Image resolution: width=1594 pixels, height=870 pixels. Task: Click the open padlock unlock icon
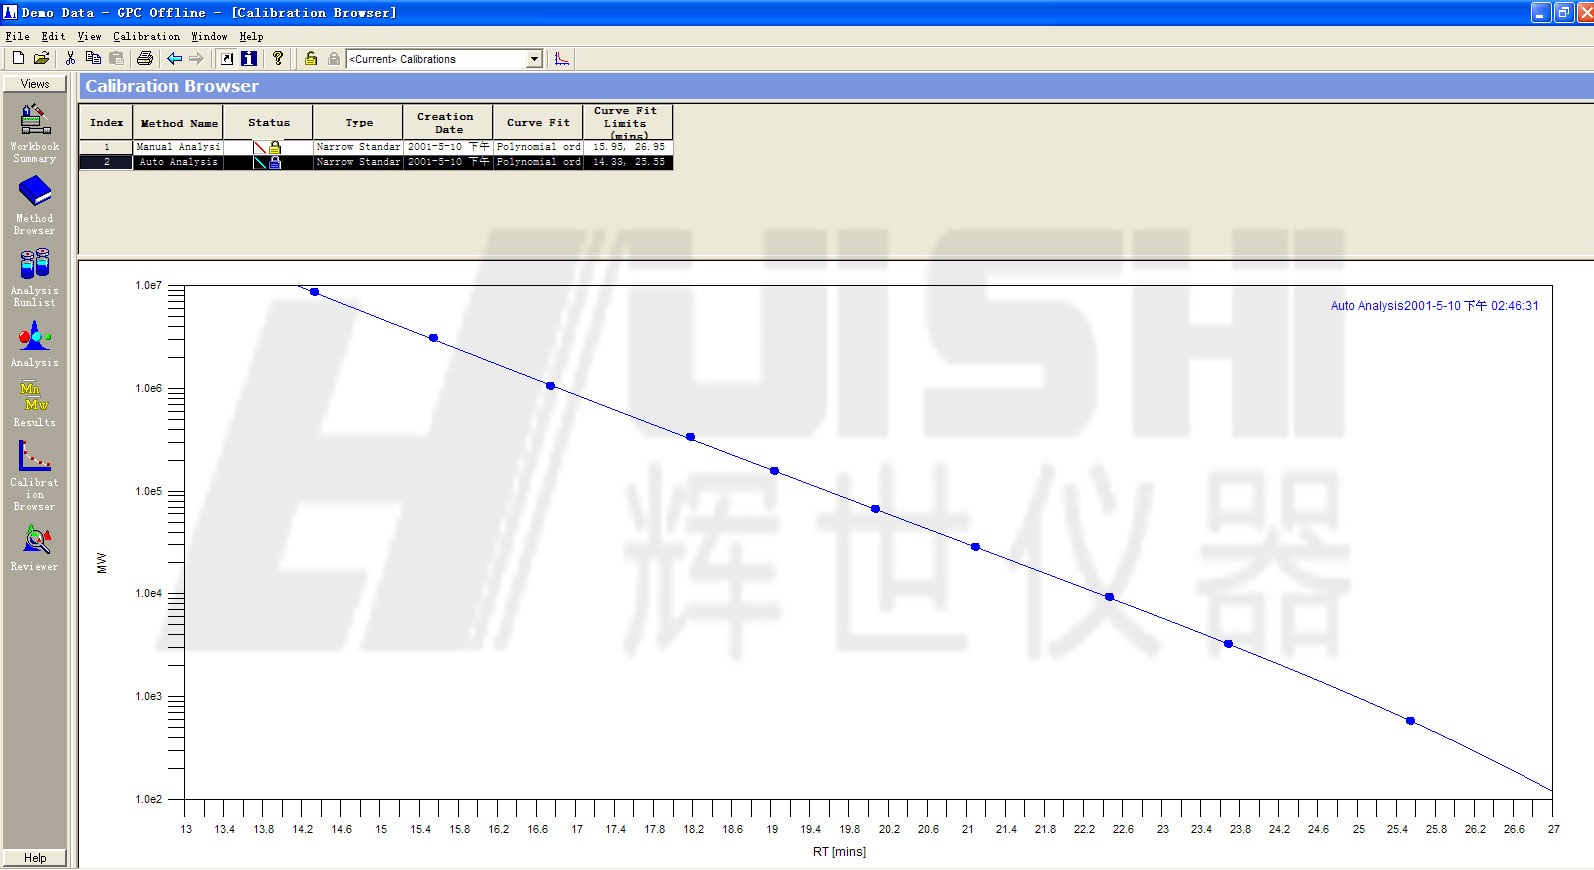tap(311, 59)
